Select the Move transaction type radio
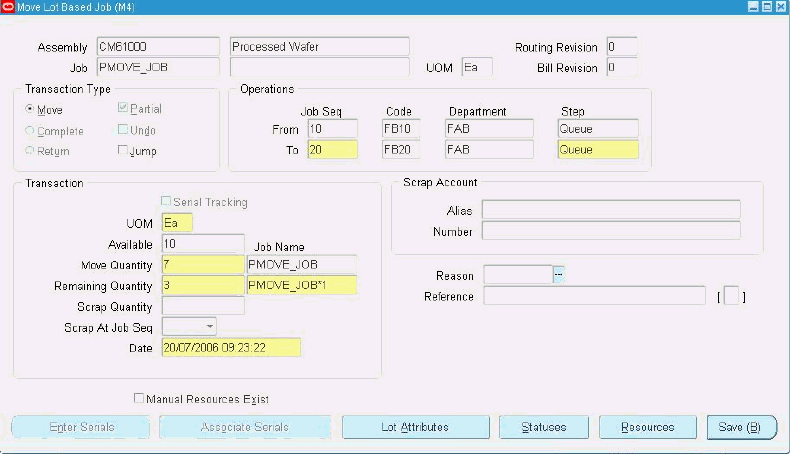 point(30,109)
